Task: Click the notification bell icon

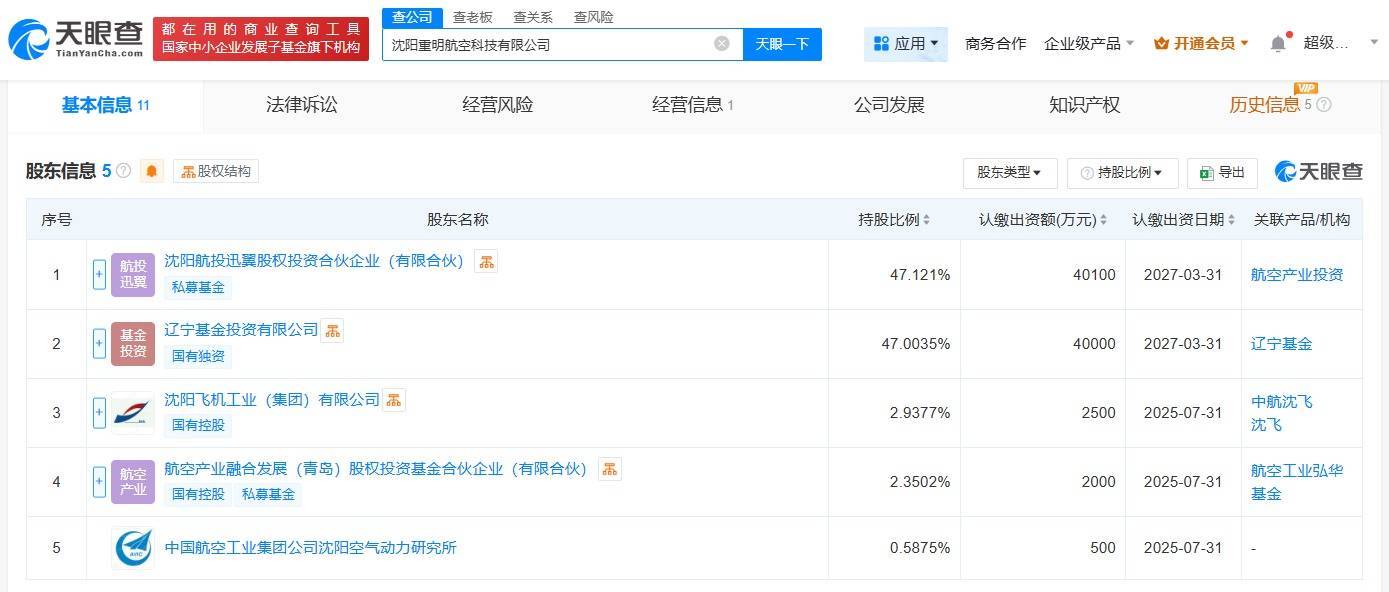Action: pyautogui.click(x=1278, y=43)
